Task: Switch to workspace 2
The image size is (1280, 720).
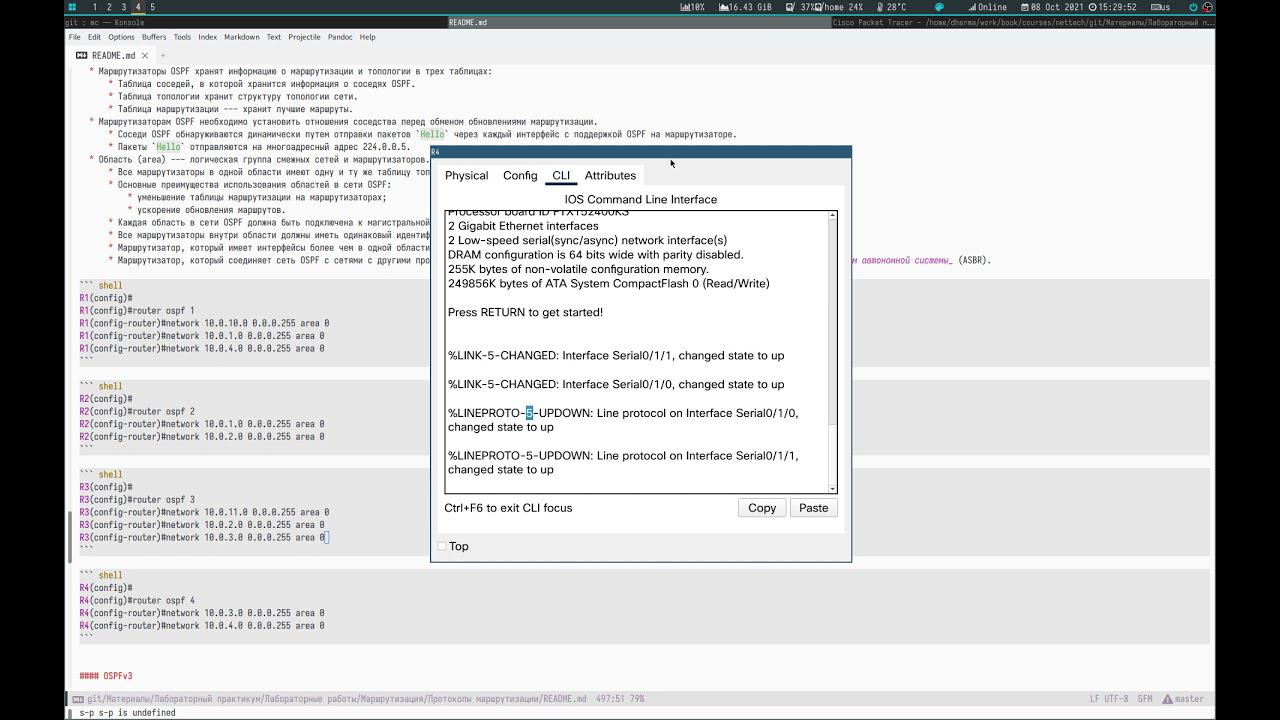Action: click(109, 7)
